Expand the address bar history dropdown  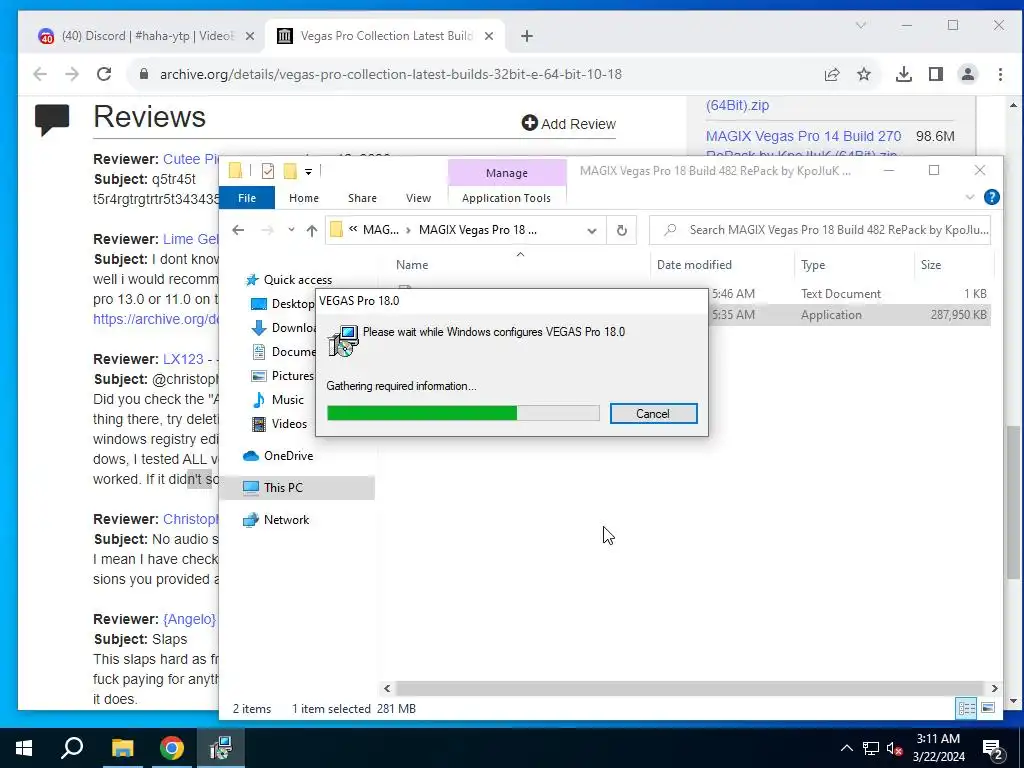pos(592,230)
